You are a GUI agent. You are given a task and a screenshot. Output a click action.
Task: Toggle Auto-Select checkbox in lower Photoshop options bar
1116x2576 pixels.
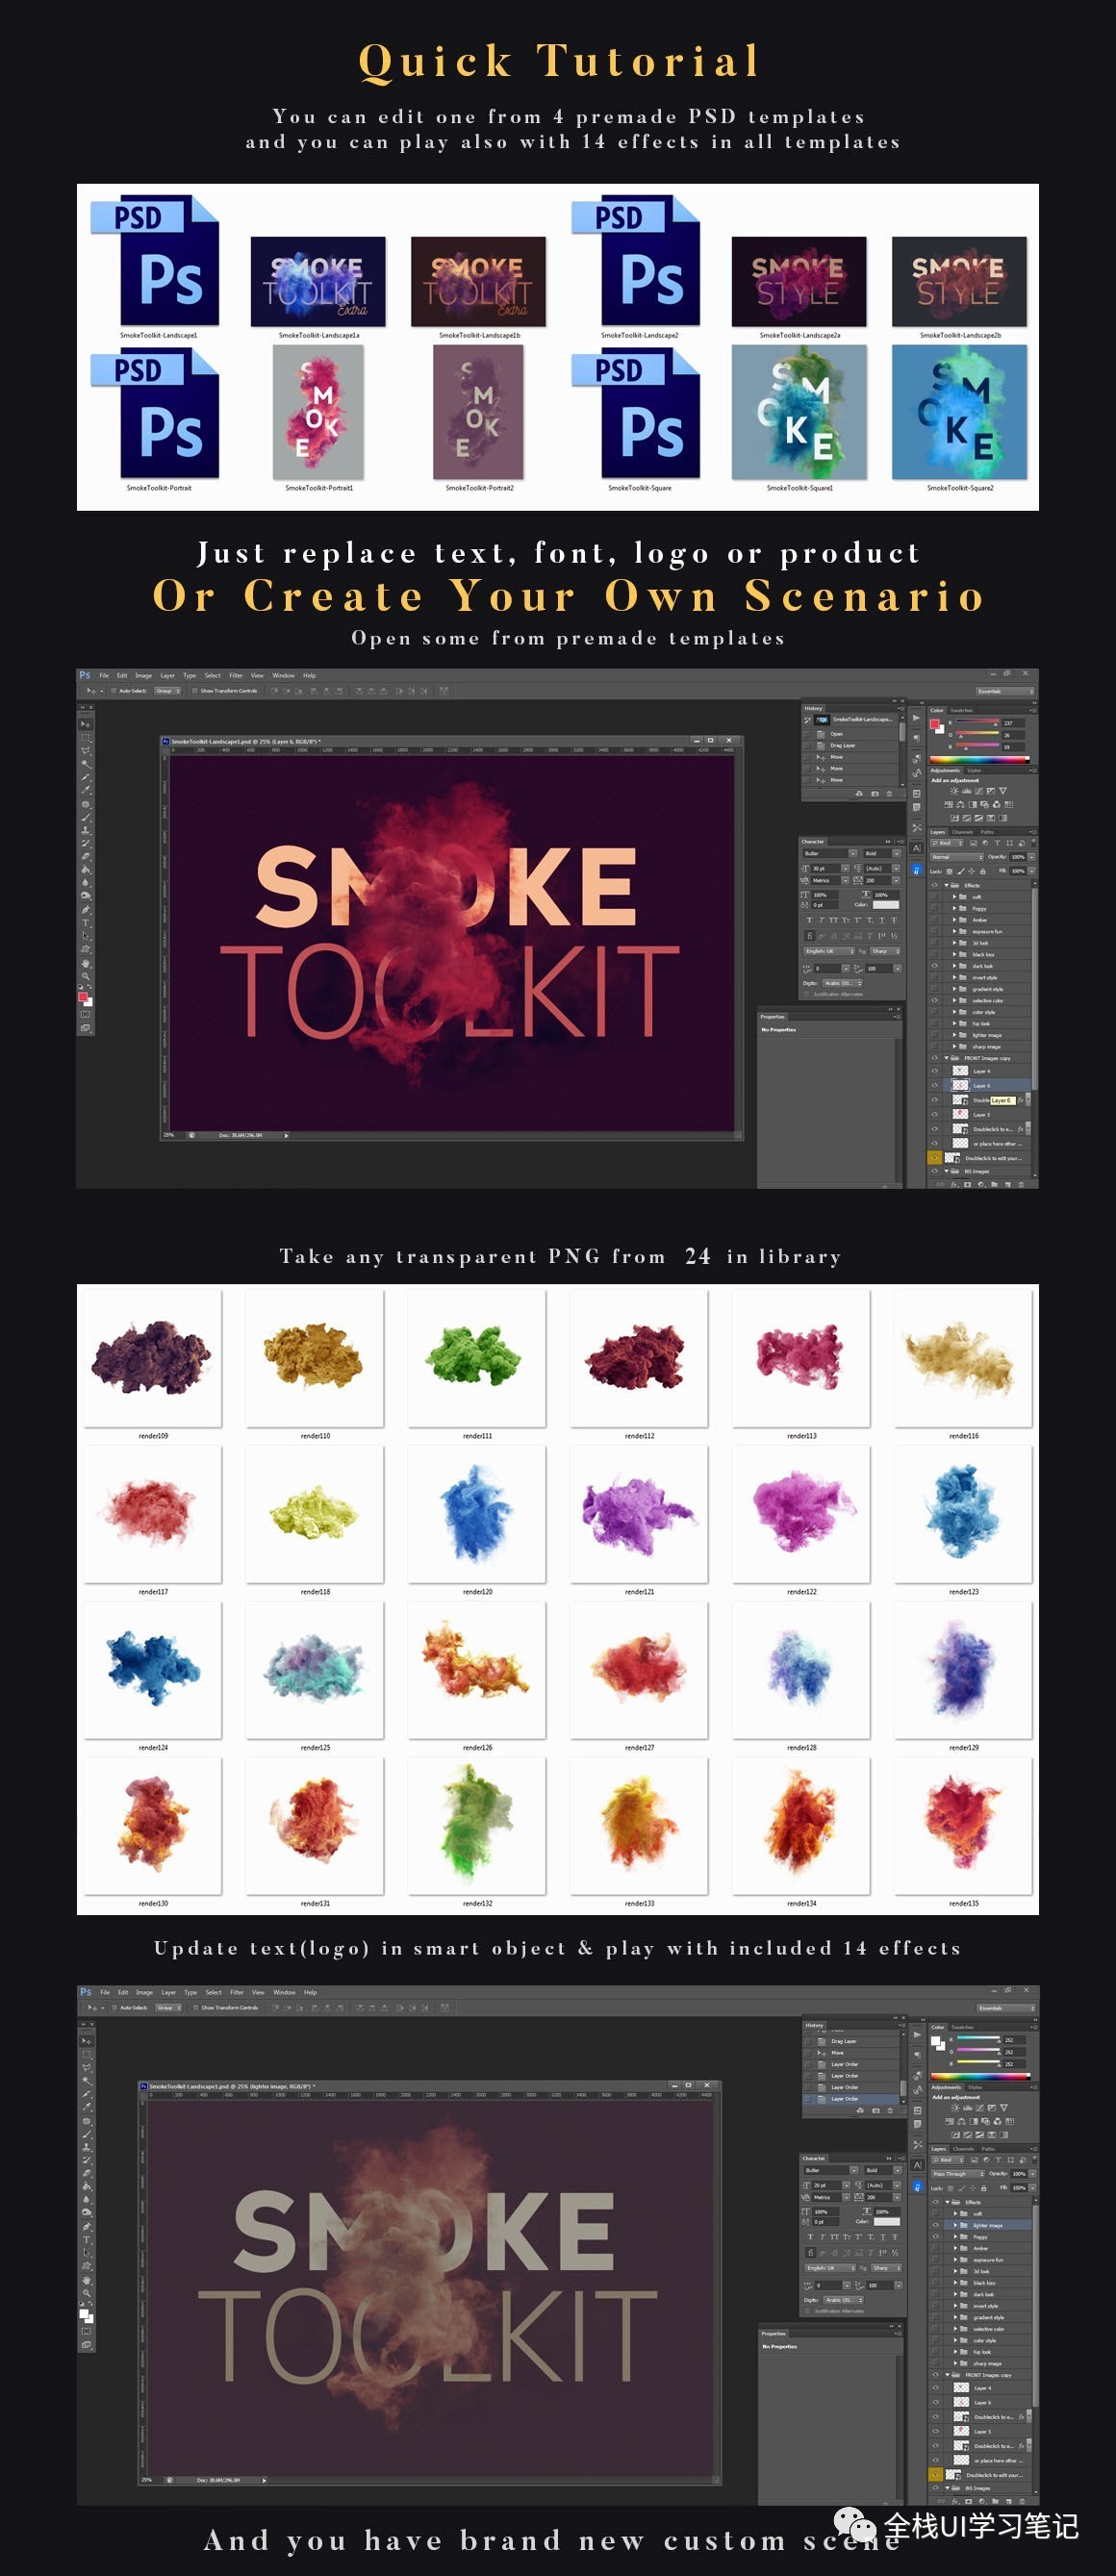pyautogui.click(x=115, y=2007)
